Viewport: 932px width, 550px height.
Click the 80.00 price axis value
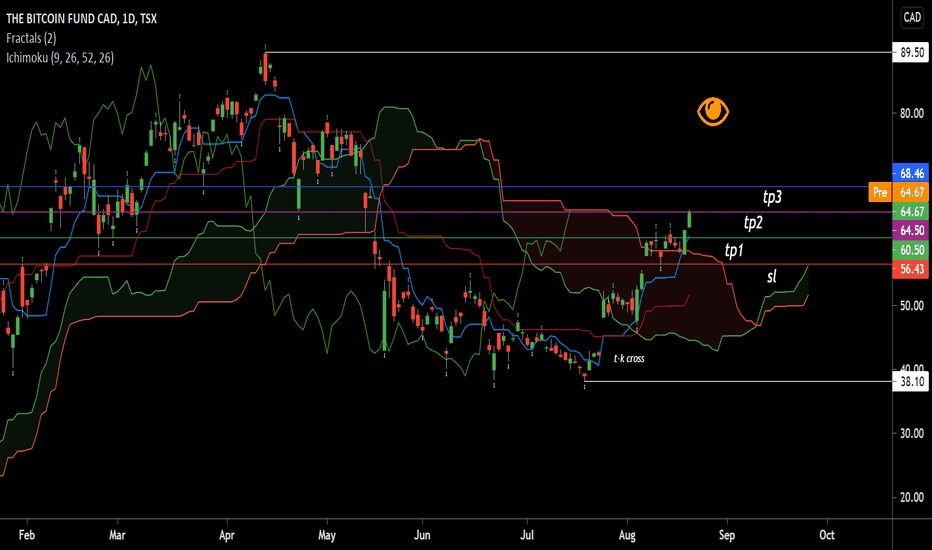point(912,113)
